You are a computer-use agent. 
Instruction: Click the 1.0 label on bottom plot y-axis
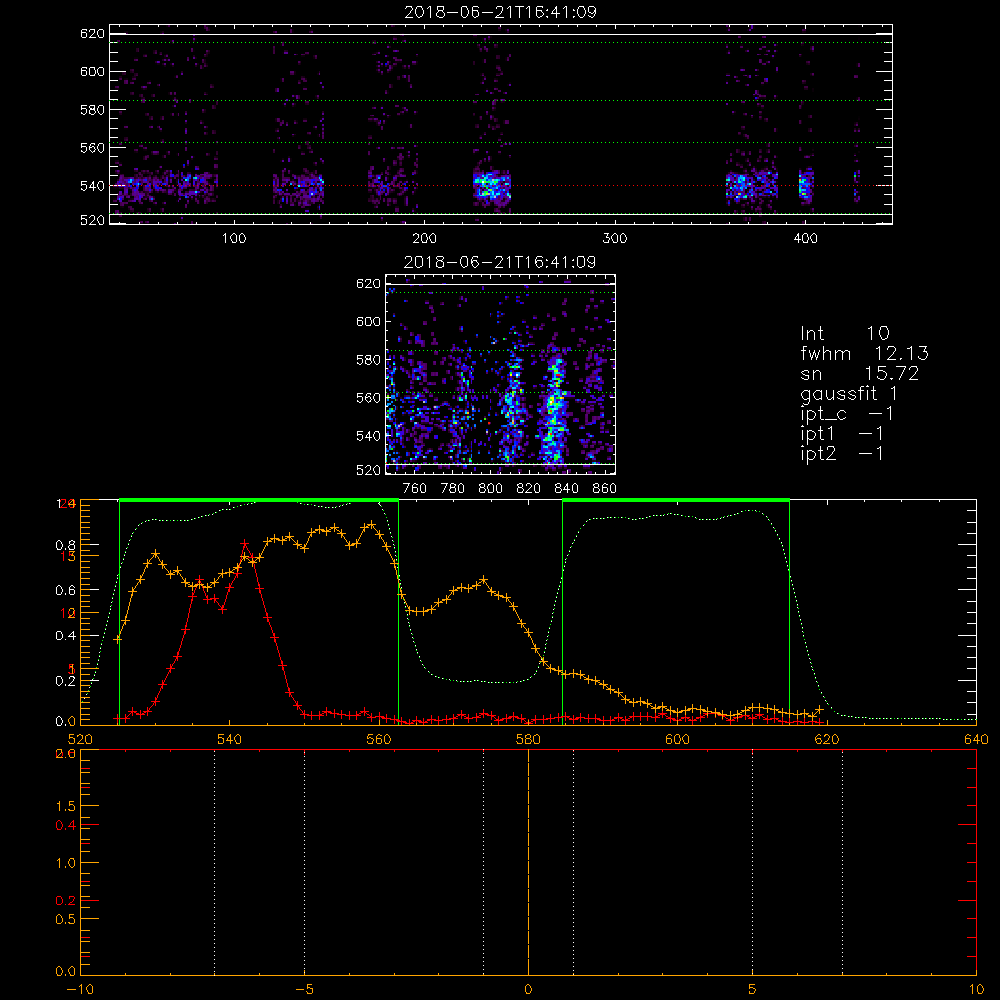tap(66, 863)
